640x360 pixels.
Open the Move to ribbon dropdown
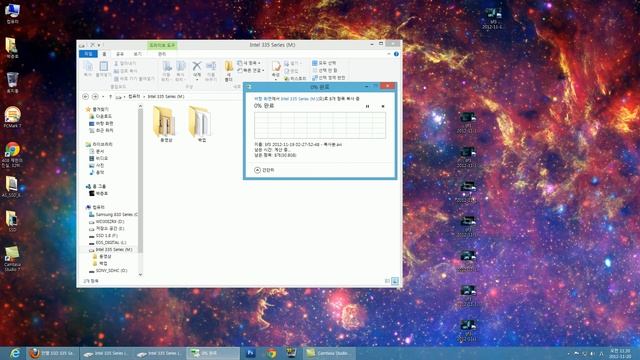pos(167,71)
